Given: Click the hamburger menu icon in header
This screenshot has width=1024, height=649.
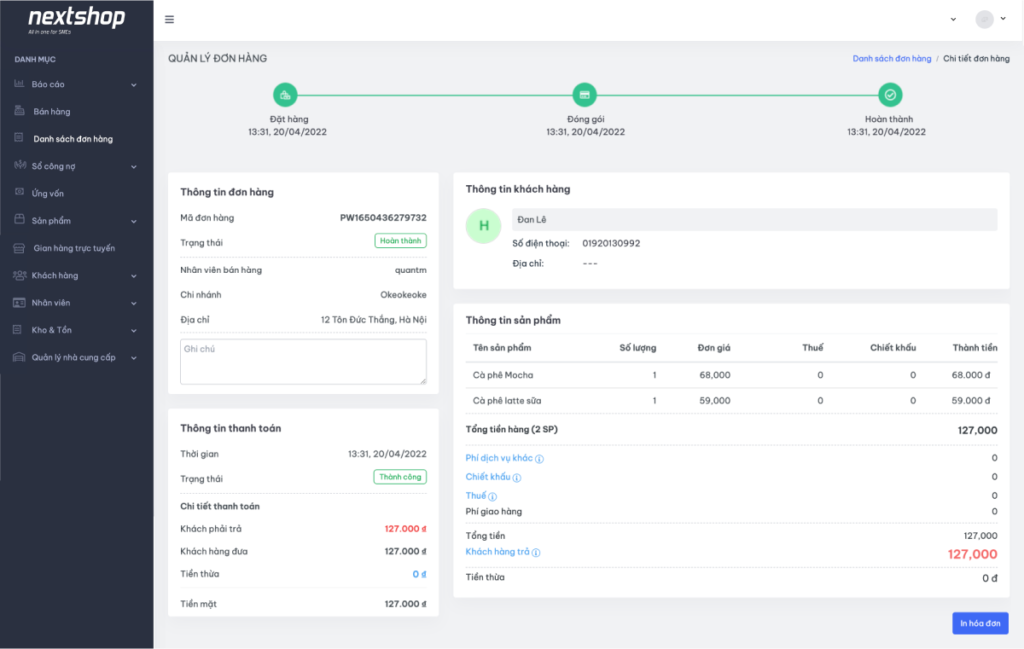Looking at the screenshot, I should (169, 19).
